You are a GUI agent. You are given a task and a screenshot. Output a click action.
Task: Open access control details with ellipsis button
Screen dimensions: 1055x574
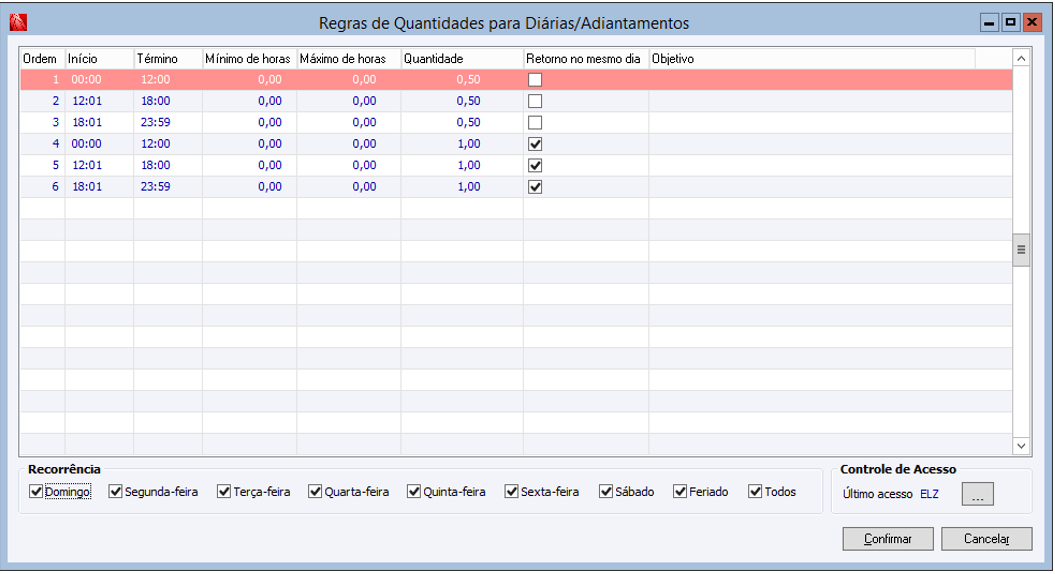pos(978,494)
